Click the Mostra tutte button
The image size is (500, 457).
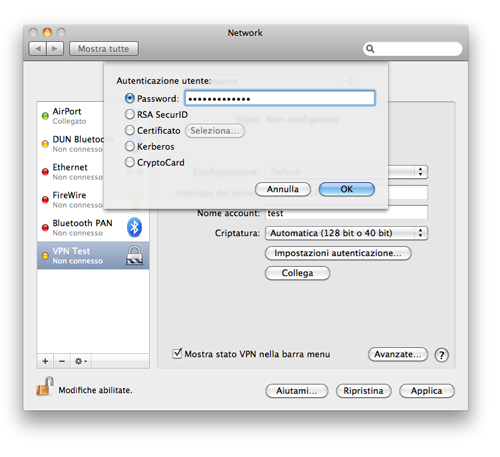[x=104, y=49]
